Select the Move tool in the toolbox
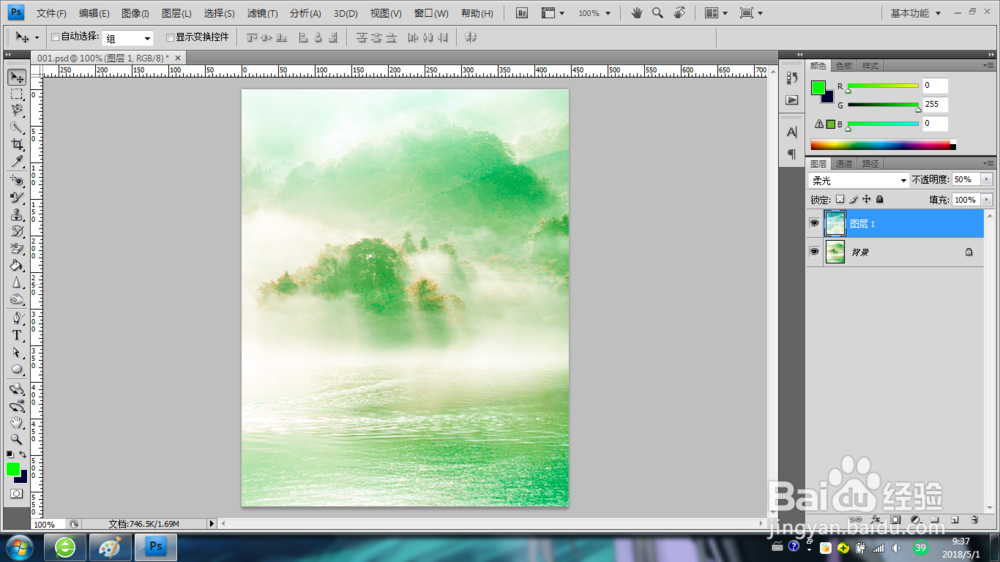This screenshot has width=1000, height=562. coord(17,78)
